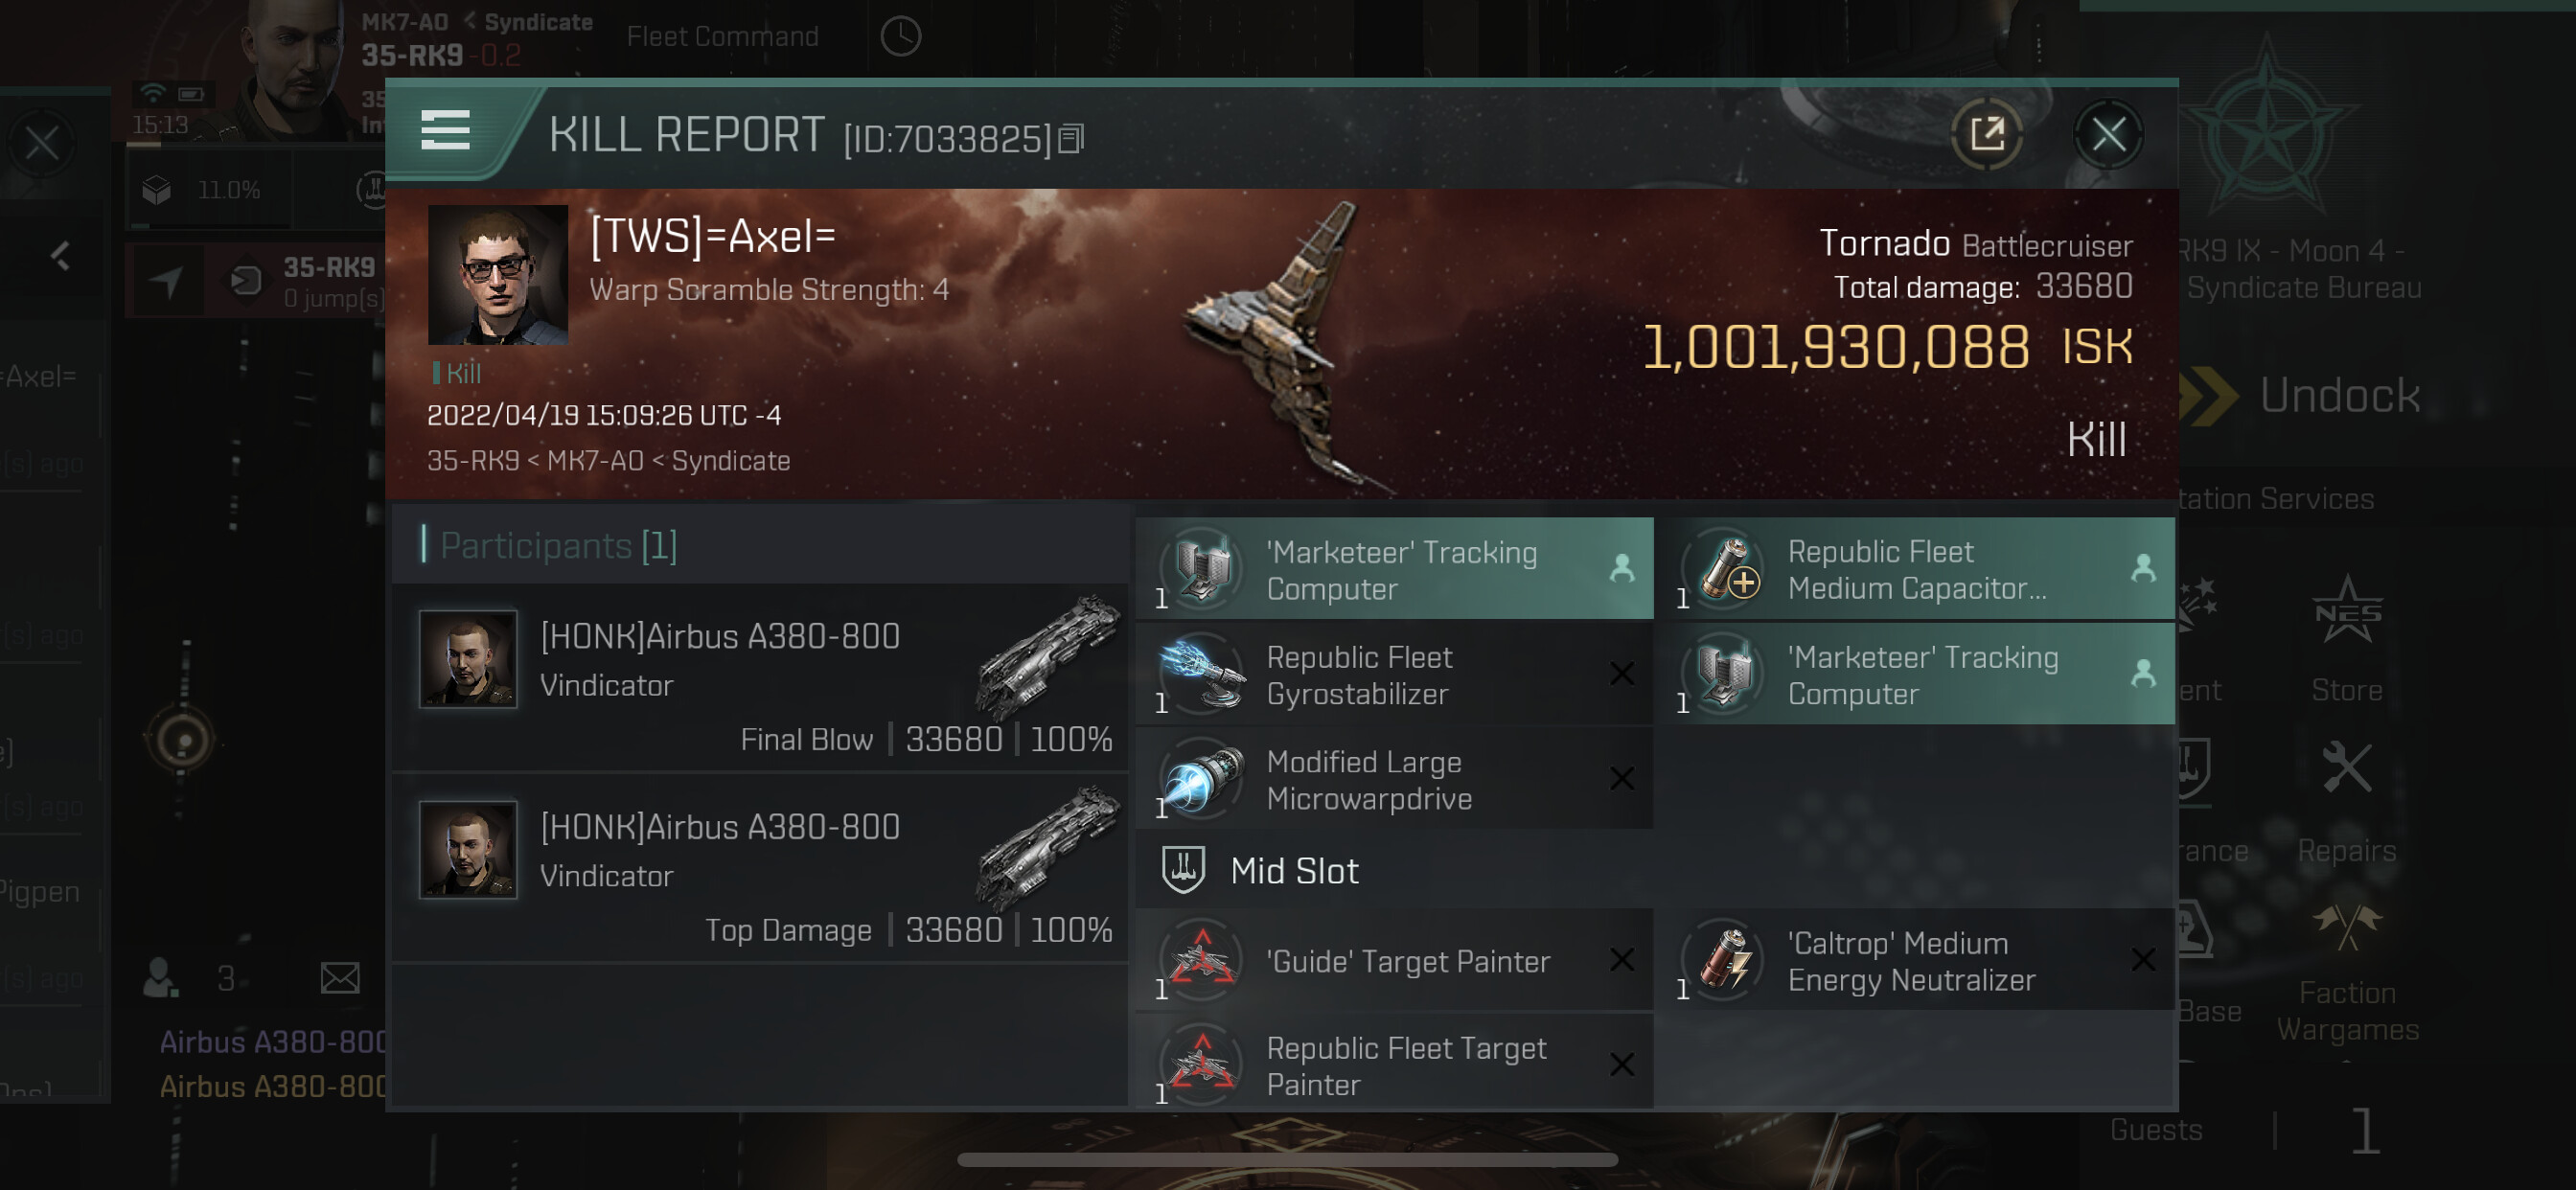Select Republic Fleet Gyrostabilizer module icon
2576x1190 pixels.
pyautogui.click(x=1202, y=675)
